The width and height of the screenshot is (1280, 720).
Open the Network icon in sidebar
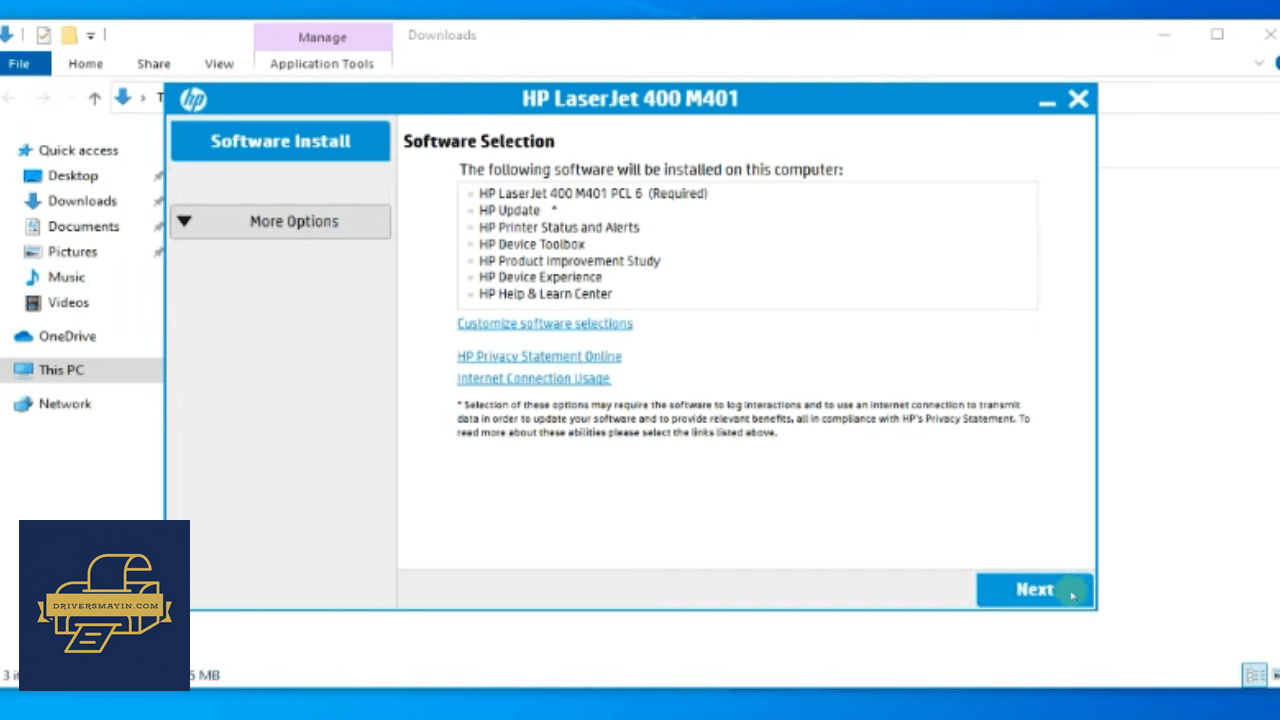(x=23, y=404)
